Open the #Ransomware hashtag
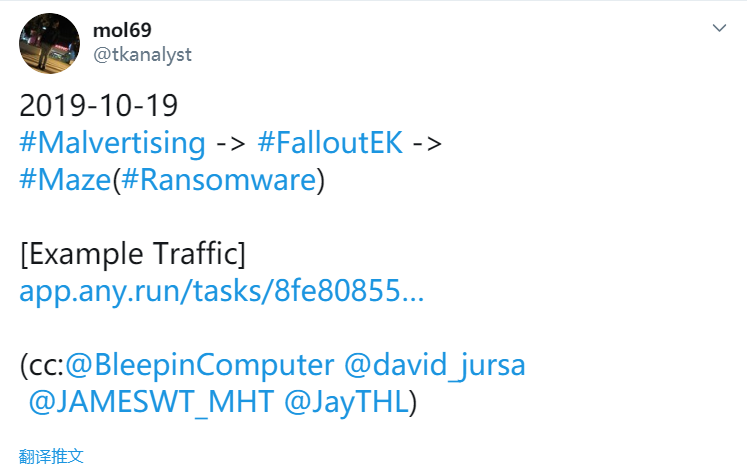This screenshot has width=748, height=469. (x=219, y=180)
